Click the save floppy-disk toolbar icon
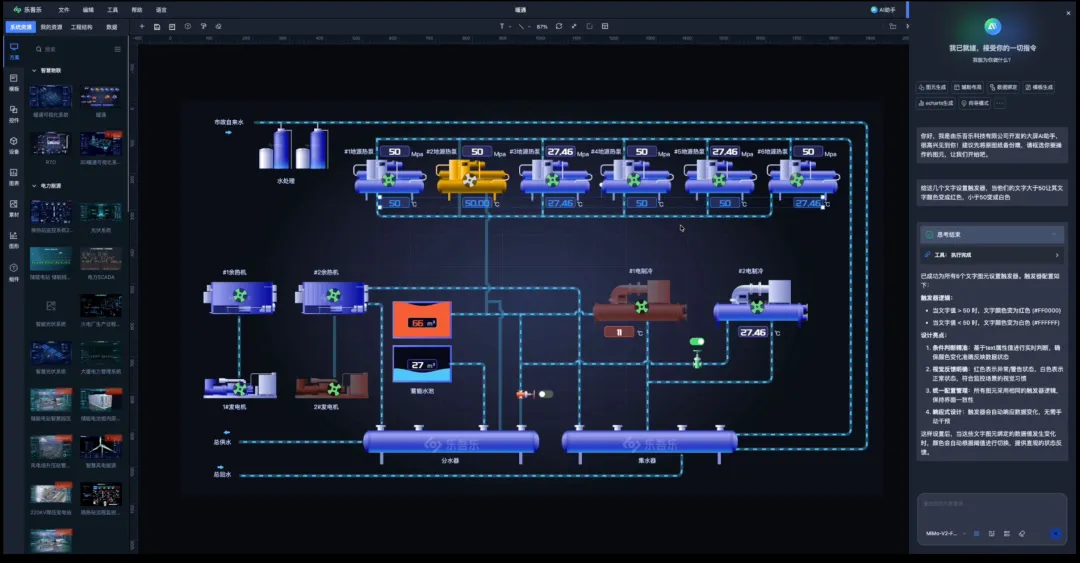Screen dimensions: 1080x563 pyautogui.click(x=157, y=26)
